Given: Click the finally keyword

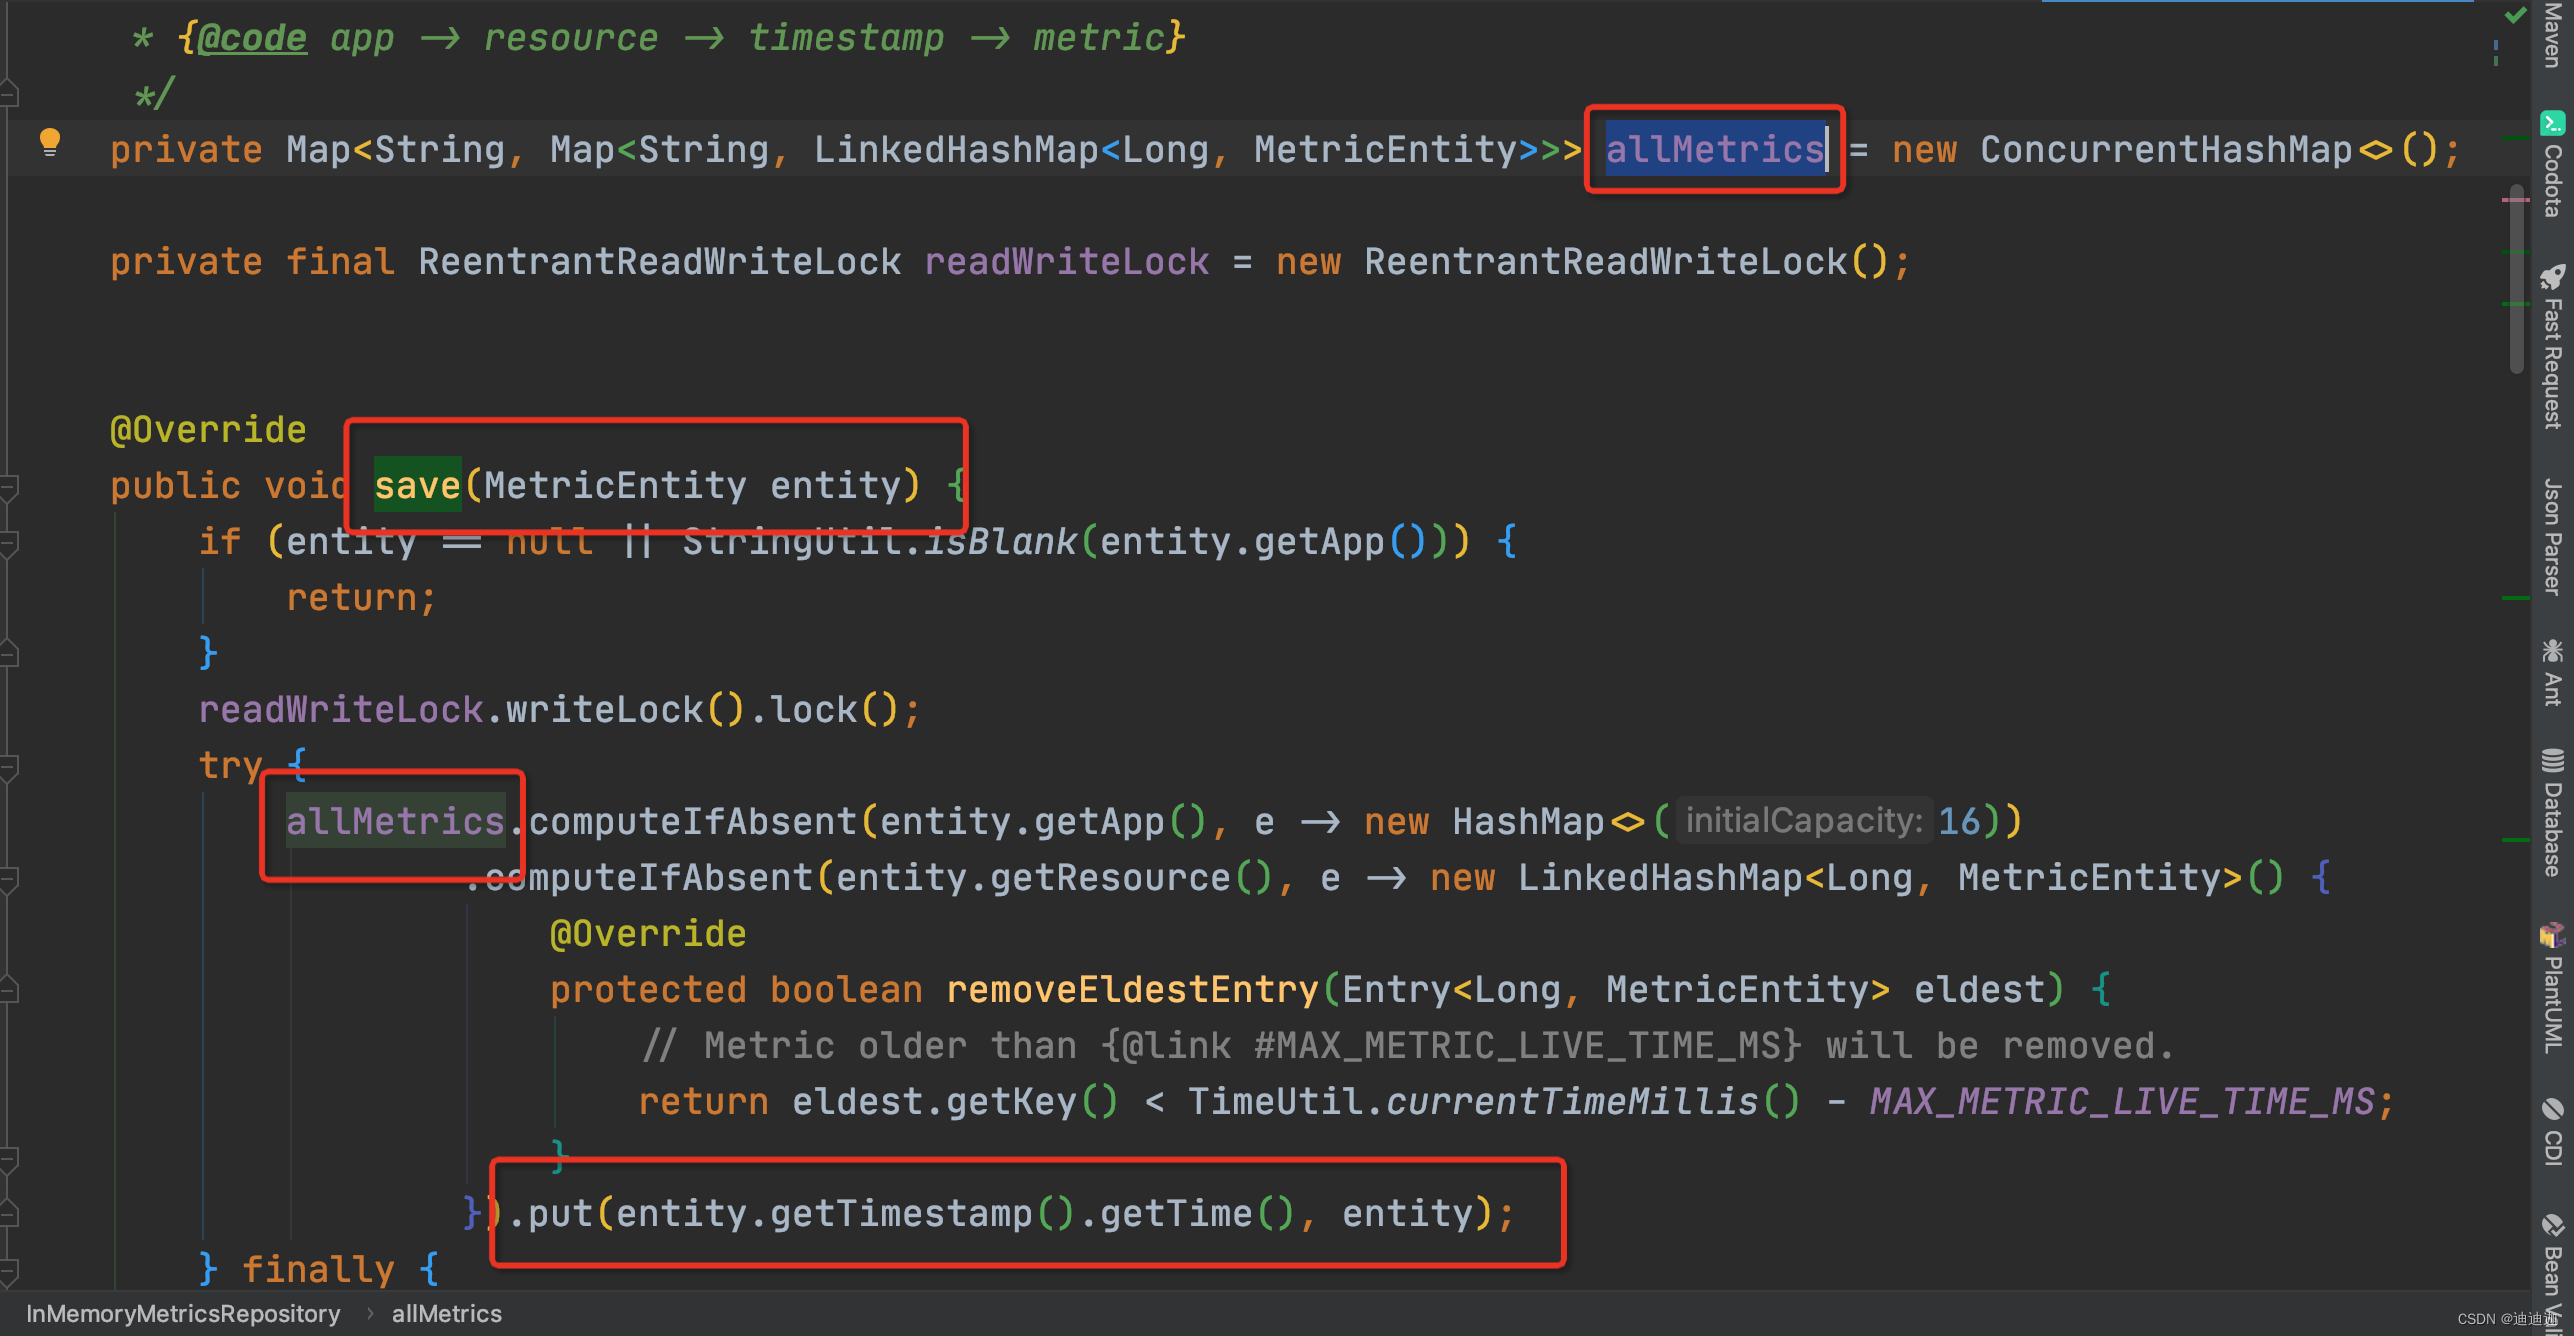Looking at the screenshot, I should pos(318,1270).
